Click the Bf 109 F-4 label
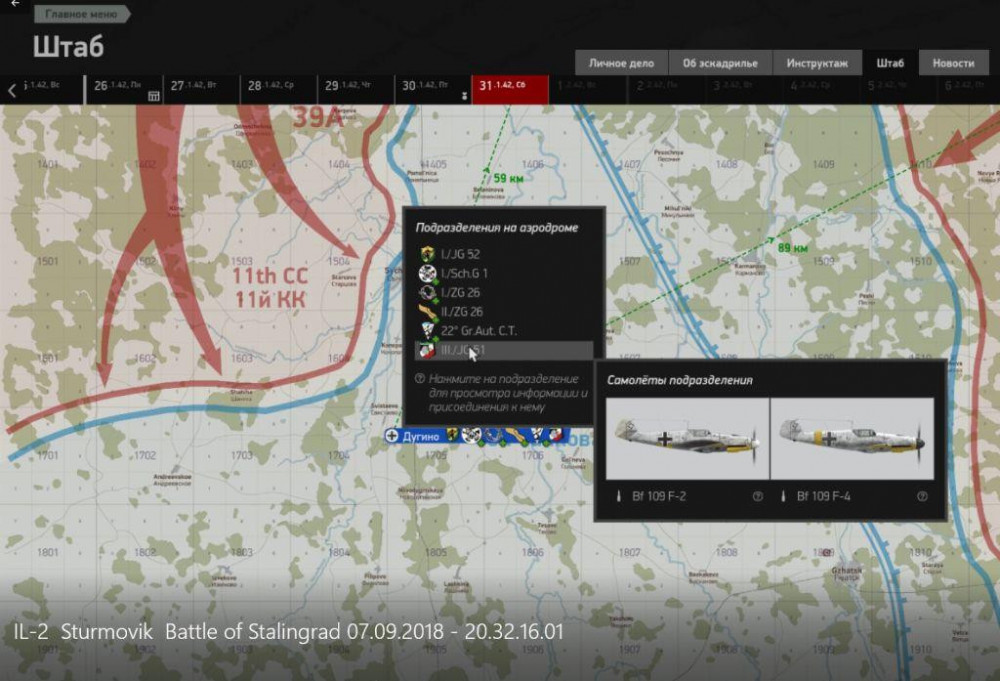The height and width of the screenshot is (681, 1000). (823, 496)
